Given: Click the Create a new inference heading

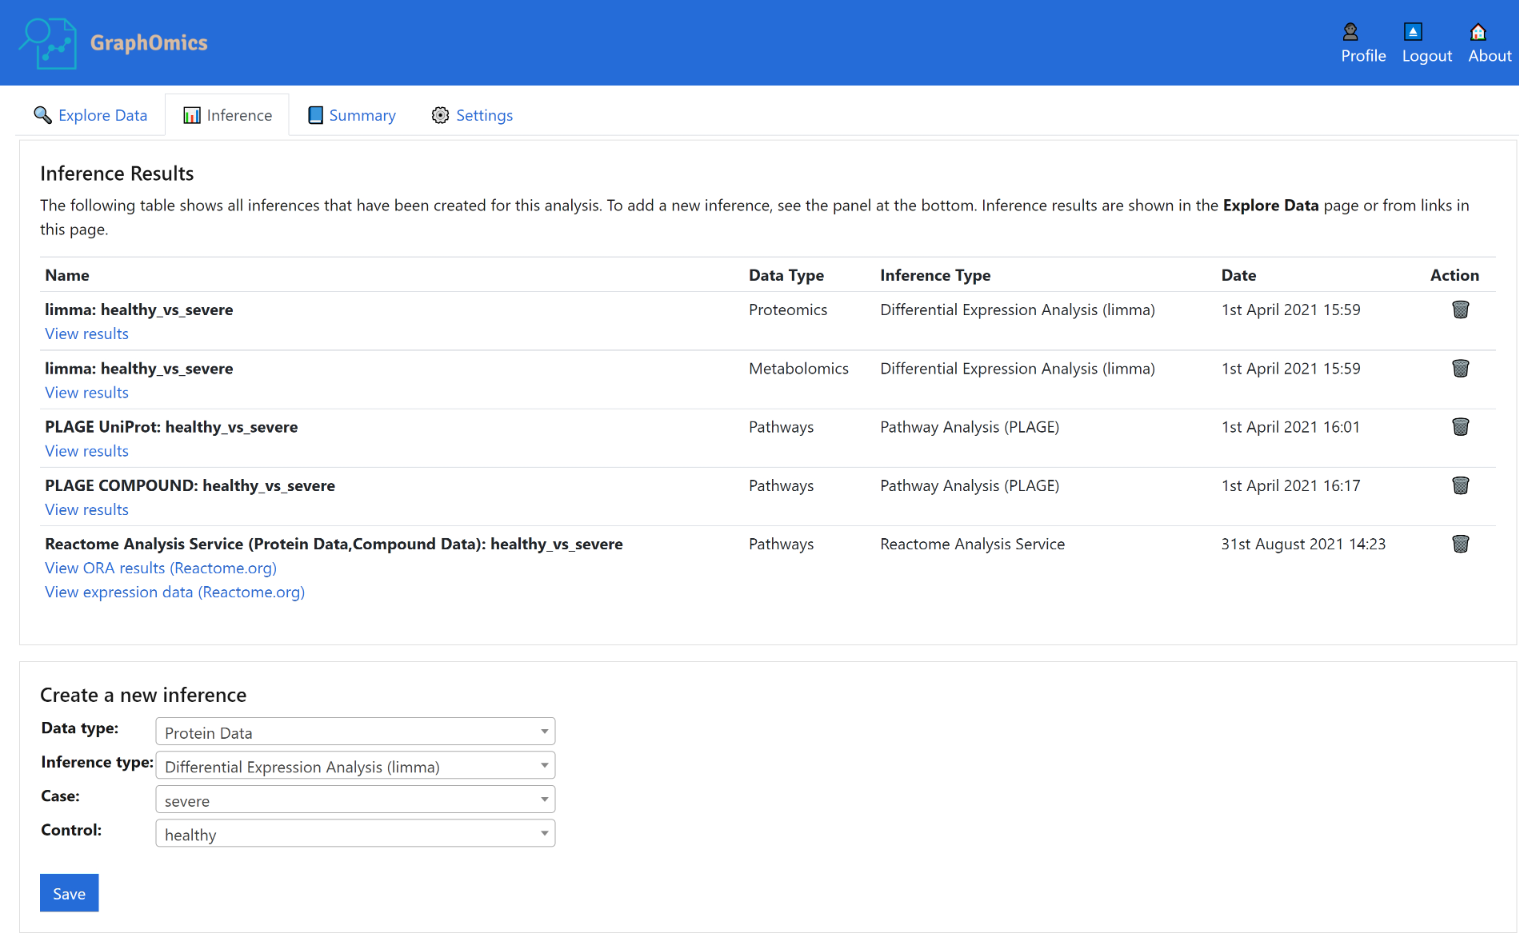Looking at the screenshot, I should [x=143, y=695].
